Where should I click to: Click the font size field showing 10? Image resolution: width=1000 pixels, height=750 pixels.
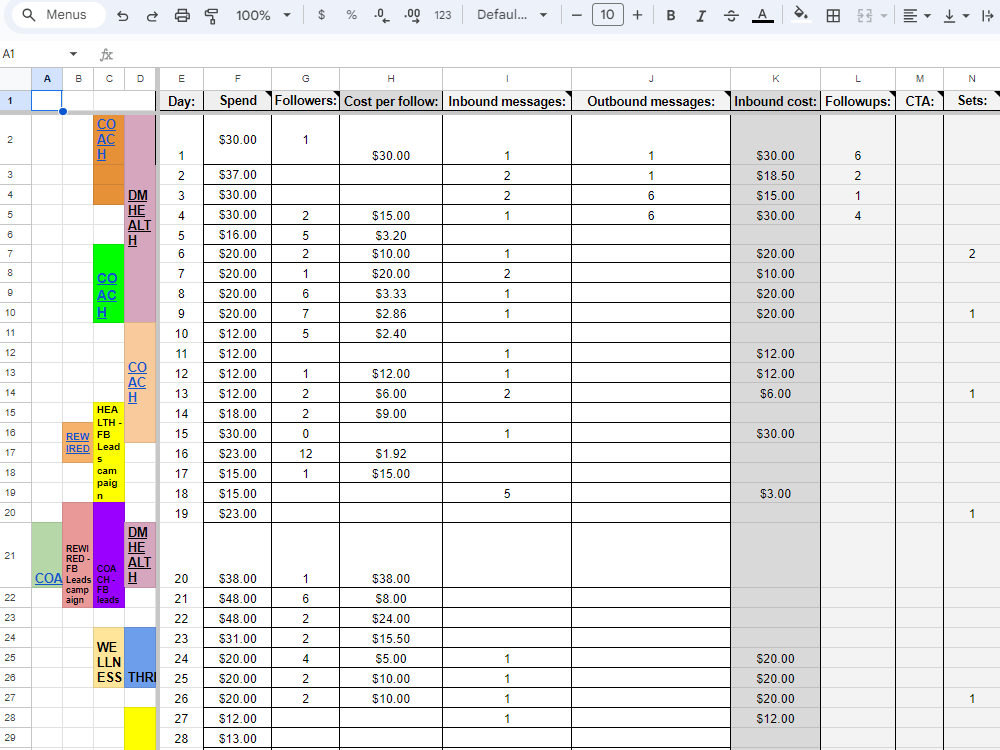[x=607, y=15]
